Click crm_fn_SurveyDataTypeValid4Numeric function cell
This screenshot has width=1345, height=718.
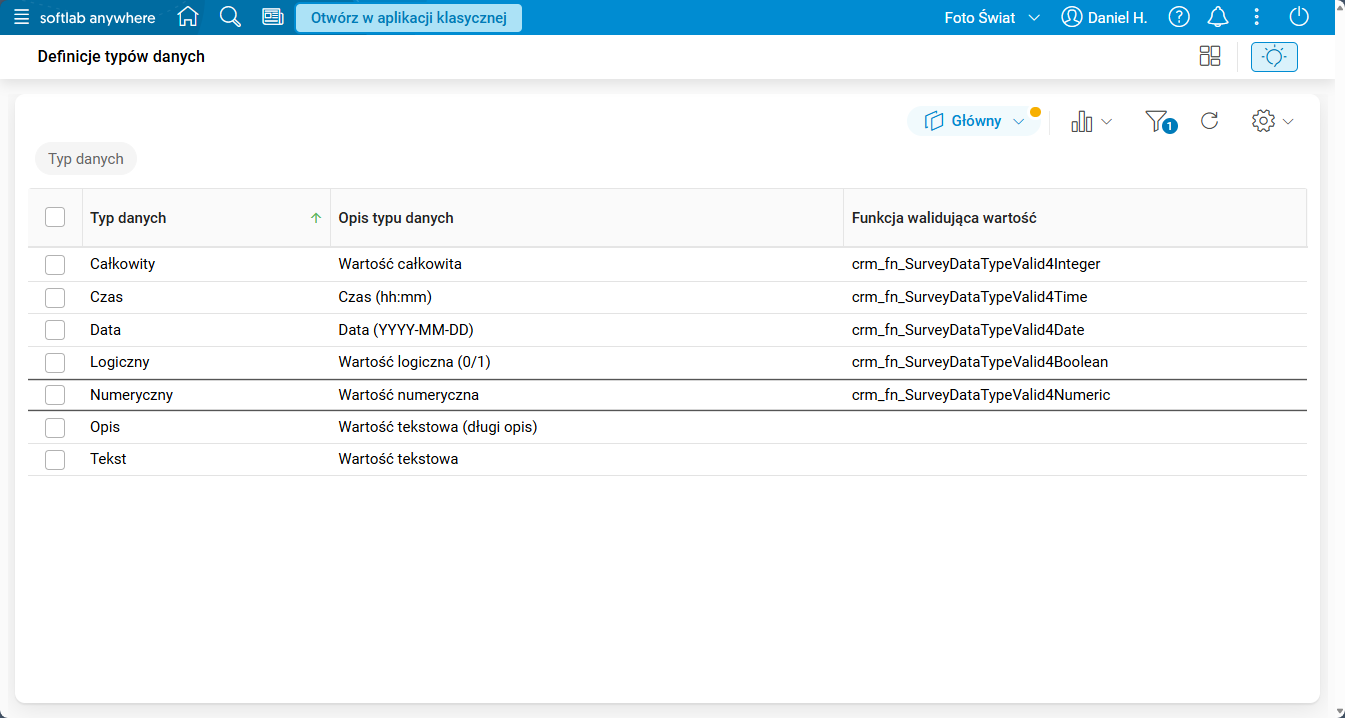coord(1075,395)
